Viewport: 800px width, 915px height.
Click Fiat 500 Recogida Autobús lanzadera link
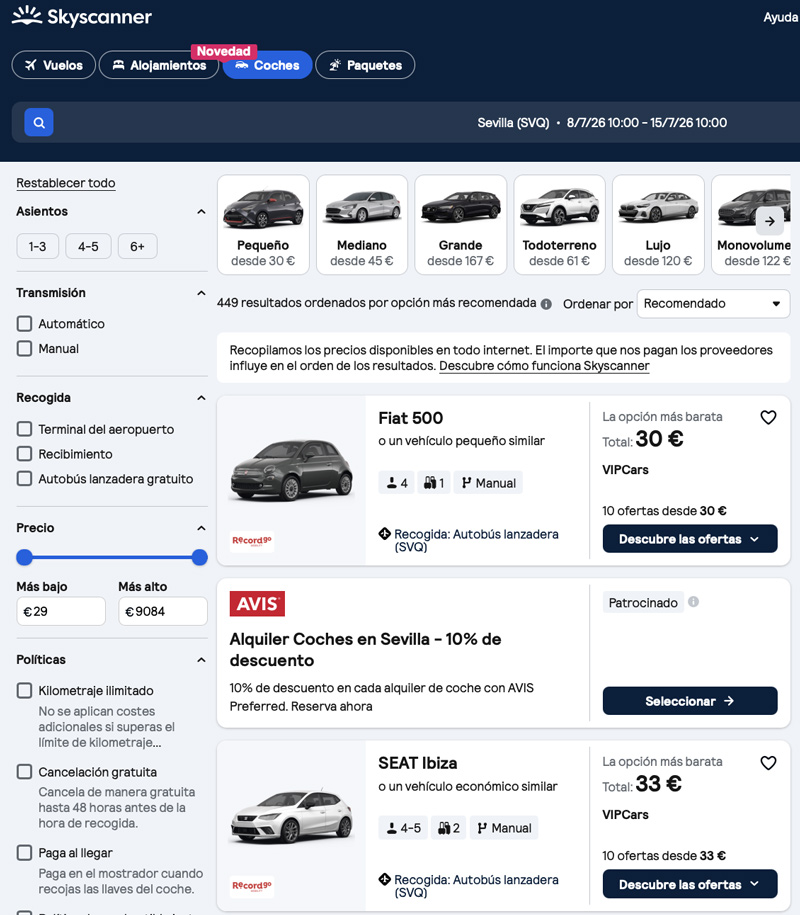click(x=476, y=540)
